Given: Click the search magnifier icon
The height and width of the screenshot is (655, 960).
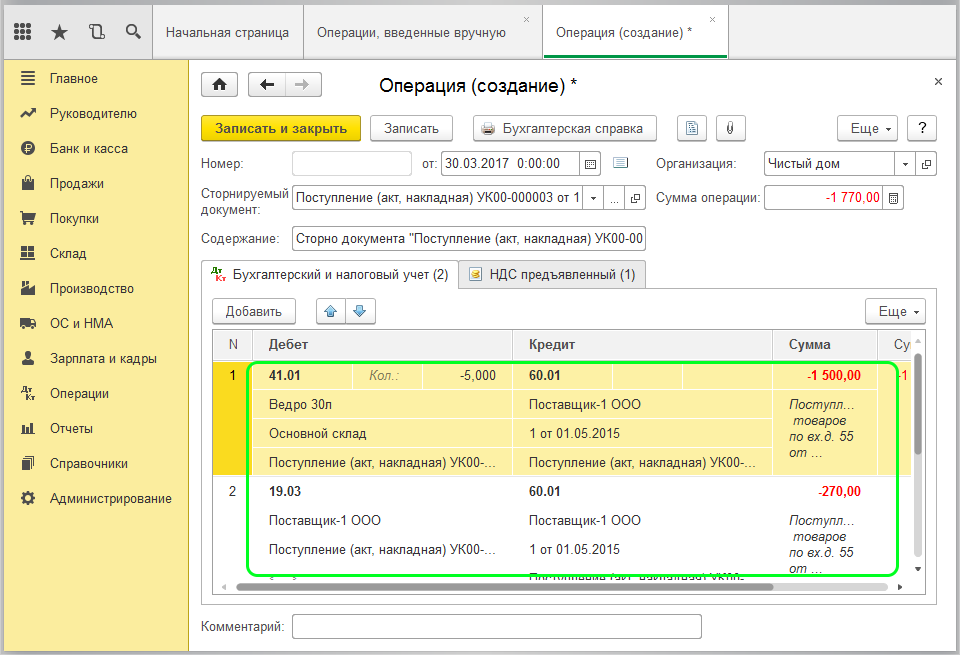Looking at the screenshot, I should [133, 32].
